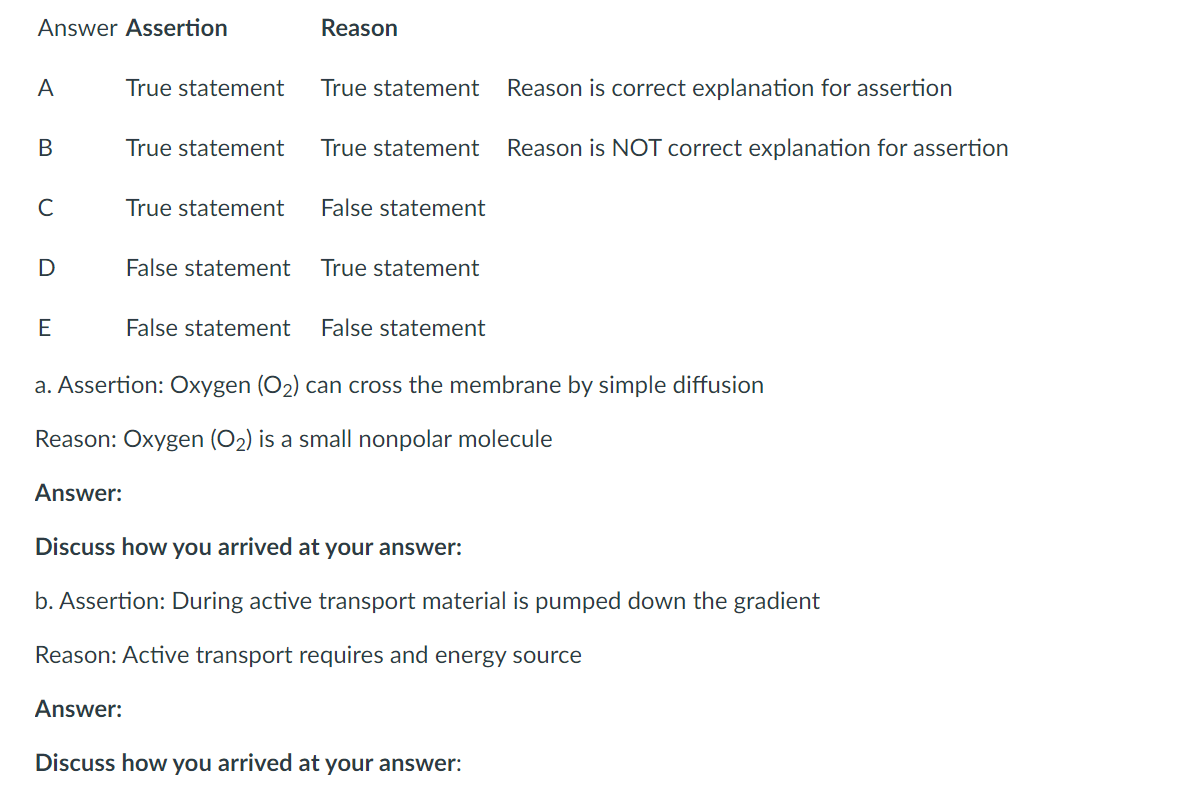Select answer letter B in the table

(x=44, y=148)
